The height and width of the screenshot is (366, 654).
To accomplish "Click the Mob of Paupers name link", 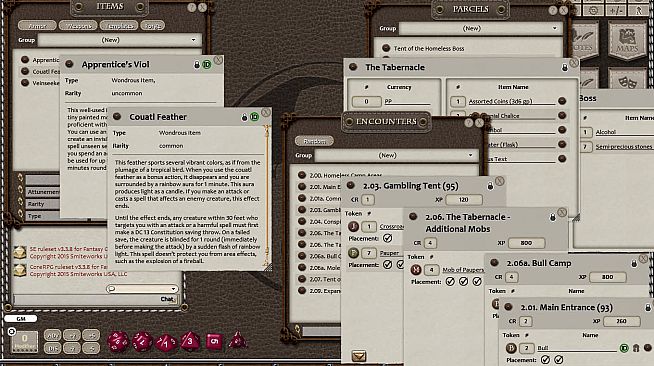I will click(463, 270).
